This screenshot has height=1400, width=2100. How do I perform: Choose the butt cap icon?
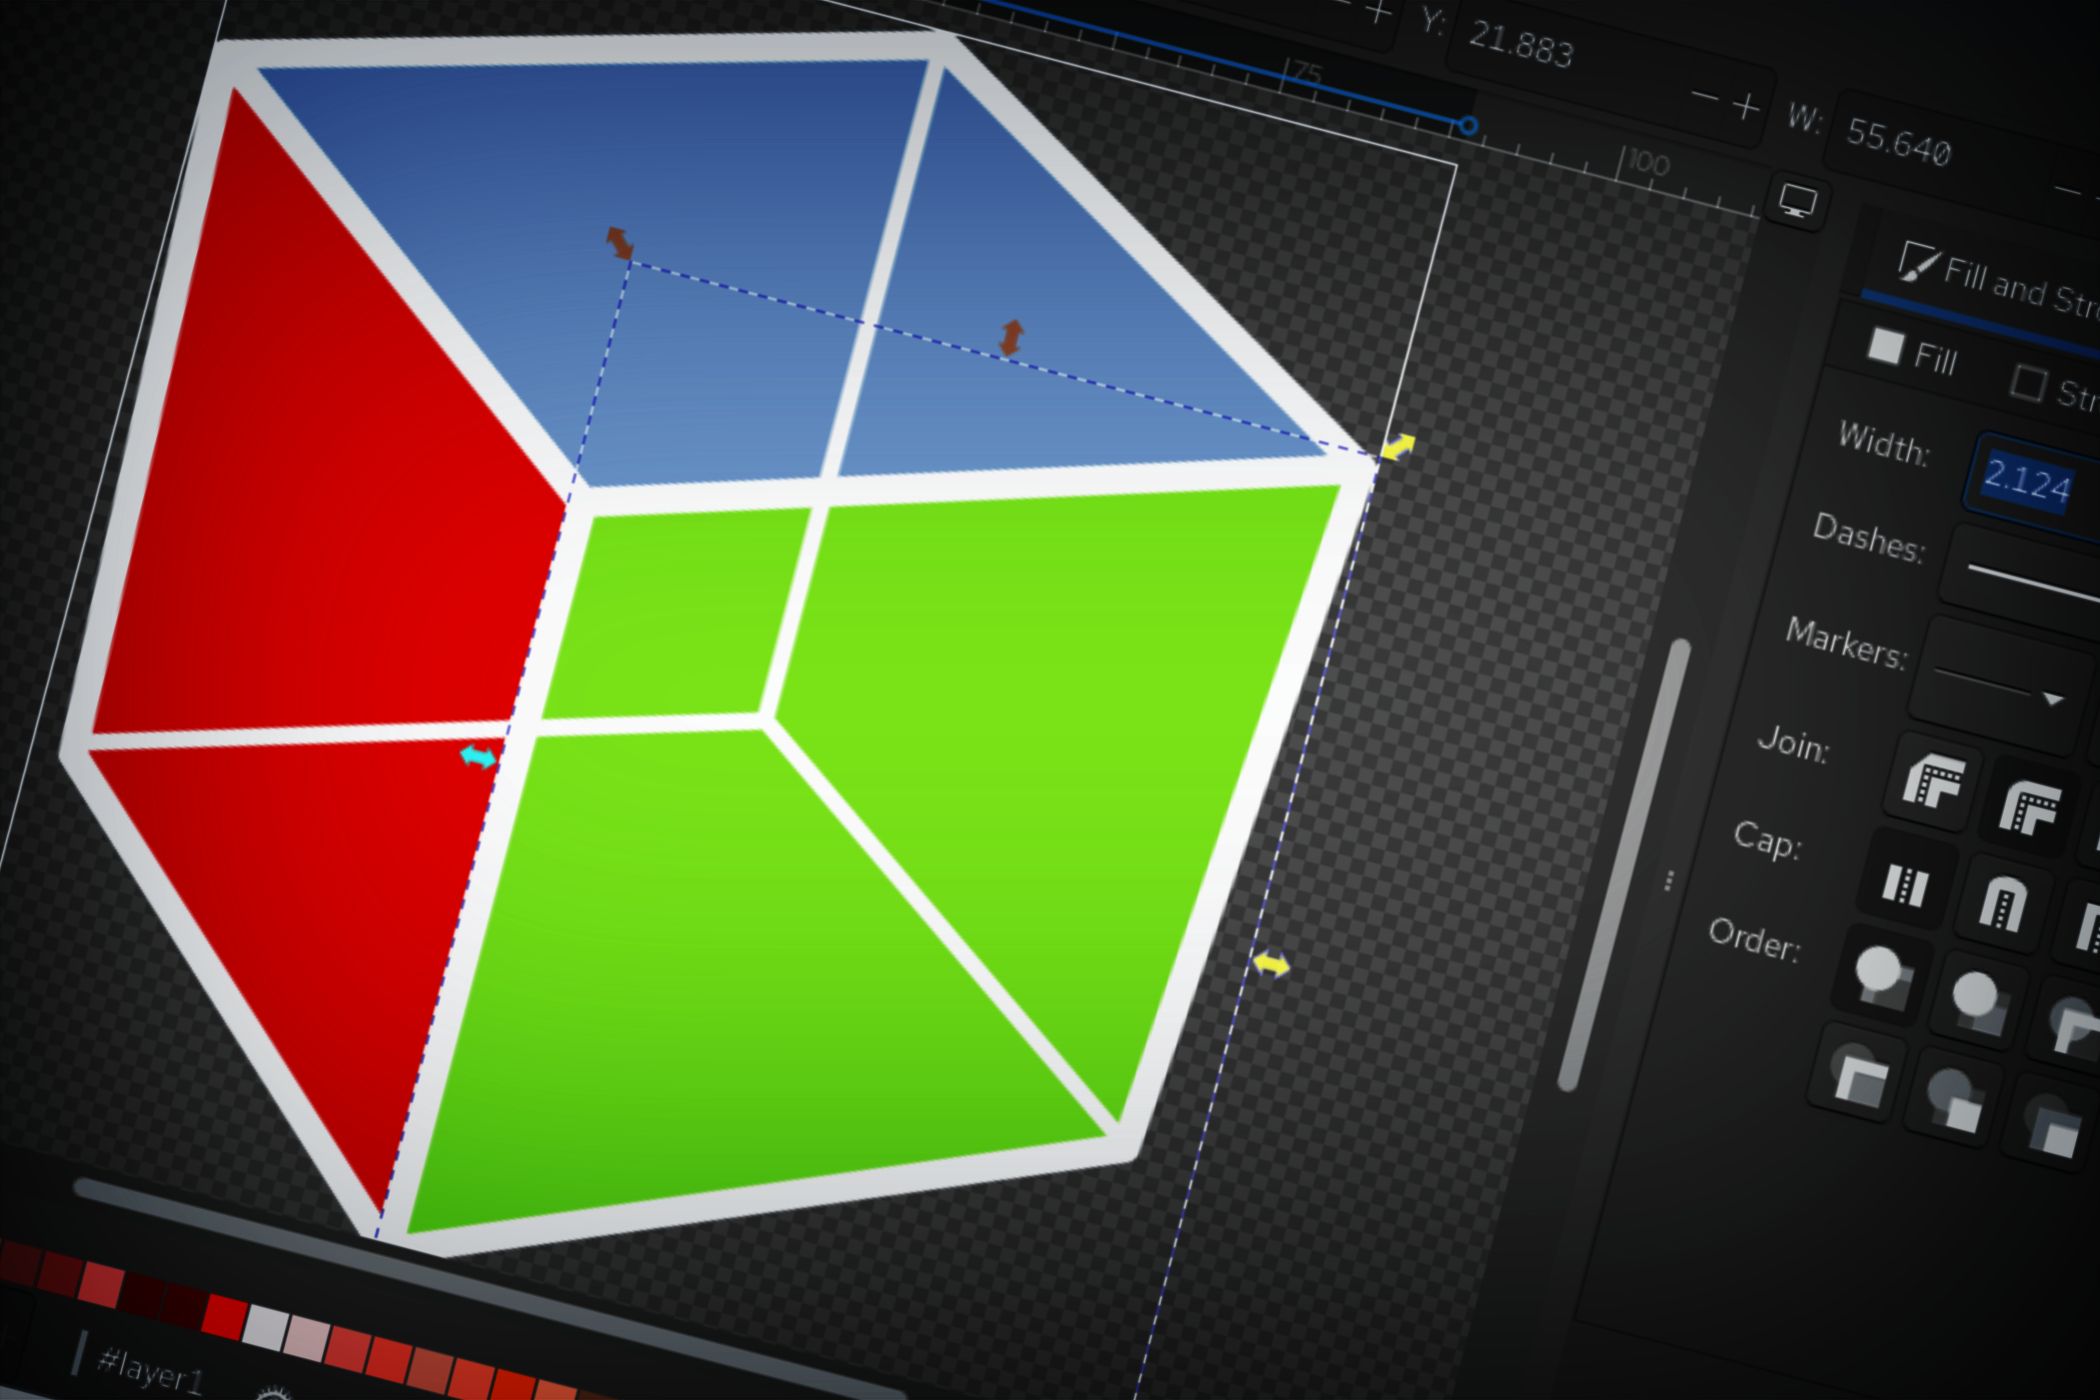(x=1906, y=885)
